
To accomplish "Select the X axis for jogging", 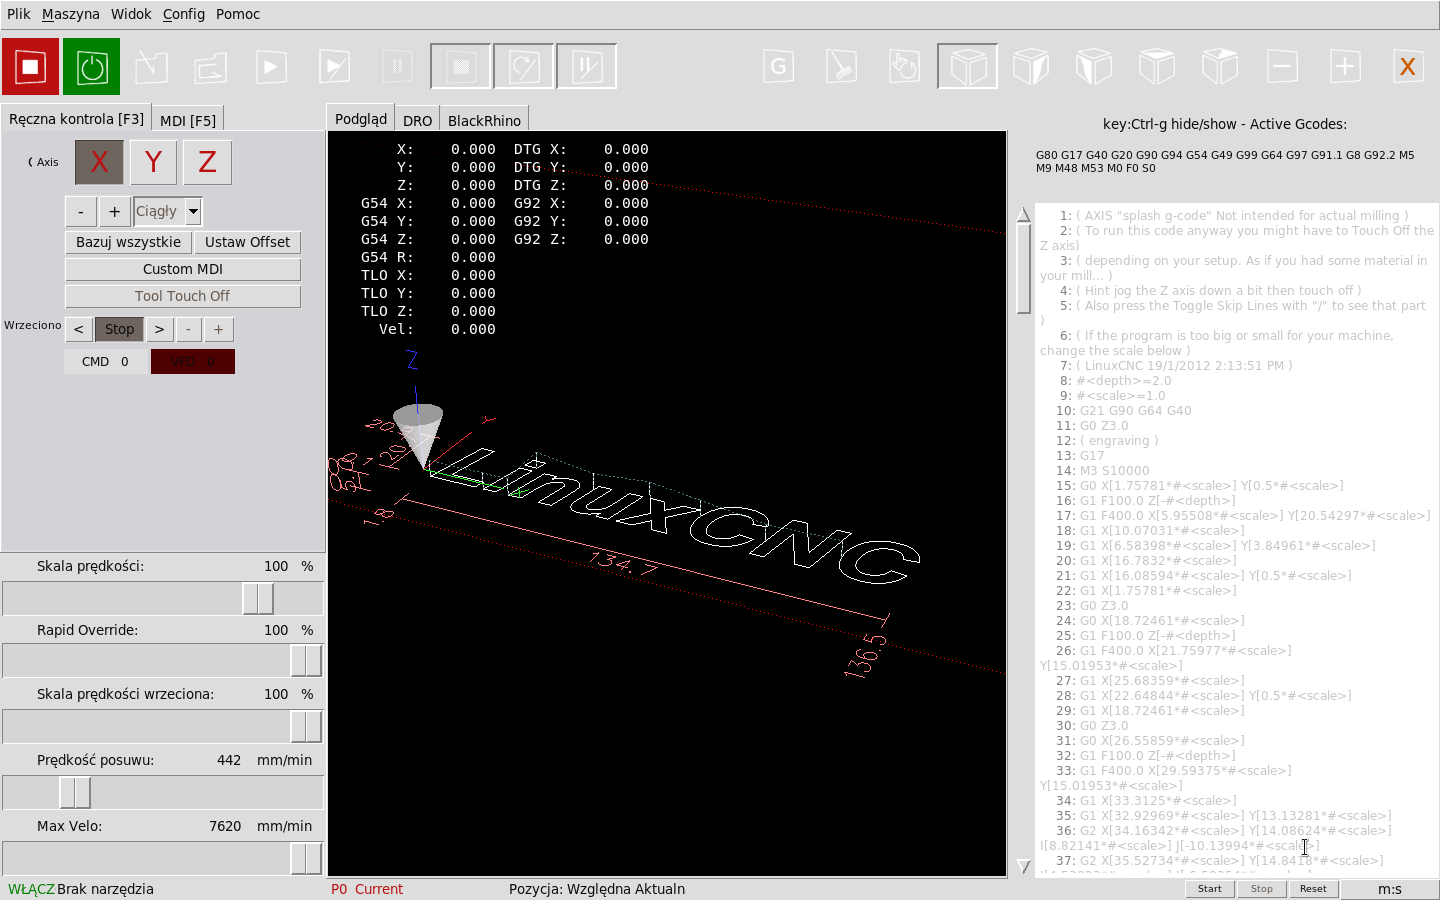I will tap(99, 162).
